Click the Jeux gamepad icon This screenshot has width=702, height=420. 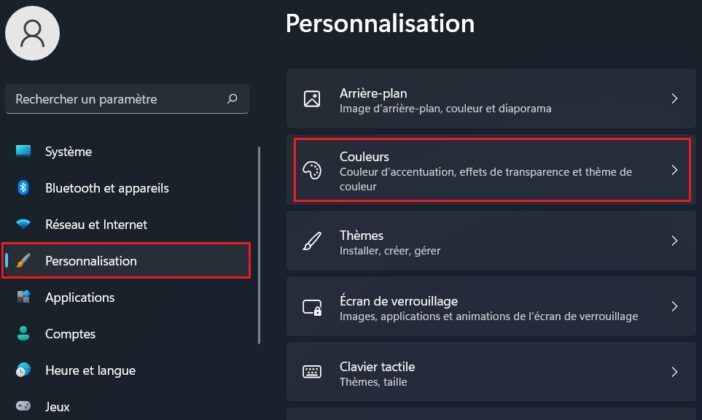pyautogui.click(x=23, y=406)
